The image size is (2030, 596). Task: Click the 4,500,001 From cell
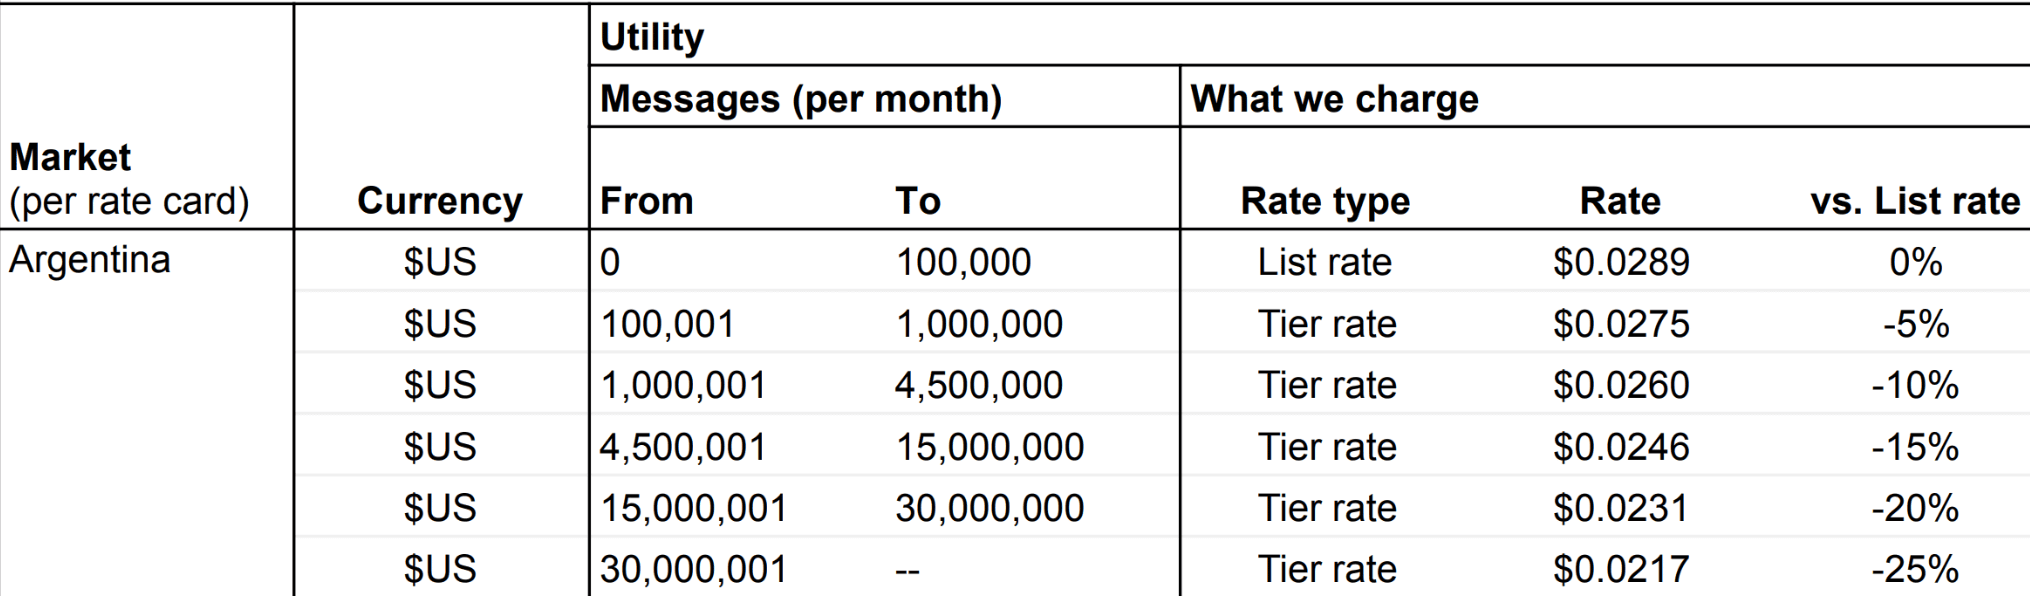[x=683, y=447]
